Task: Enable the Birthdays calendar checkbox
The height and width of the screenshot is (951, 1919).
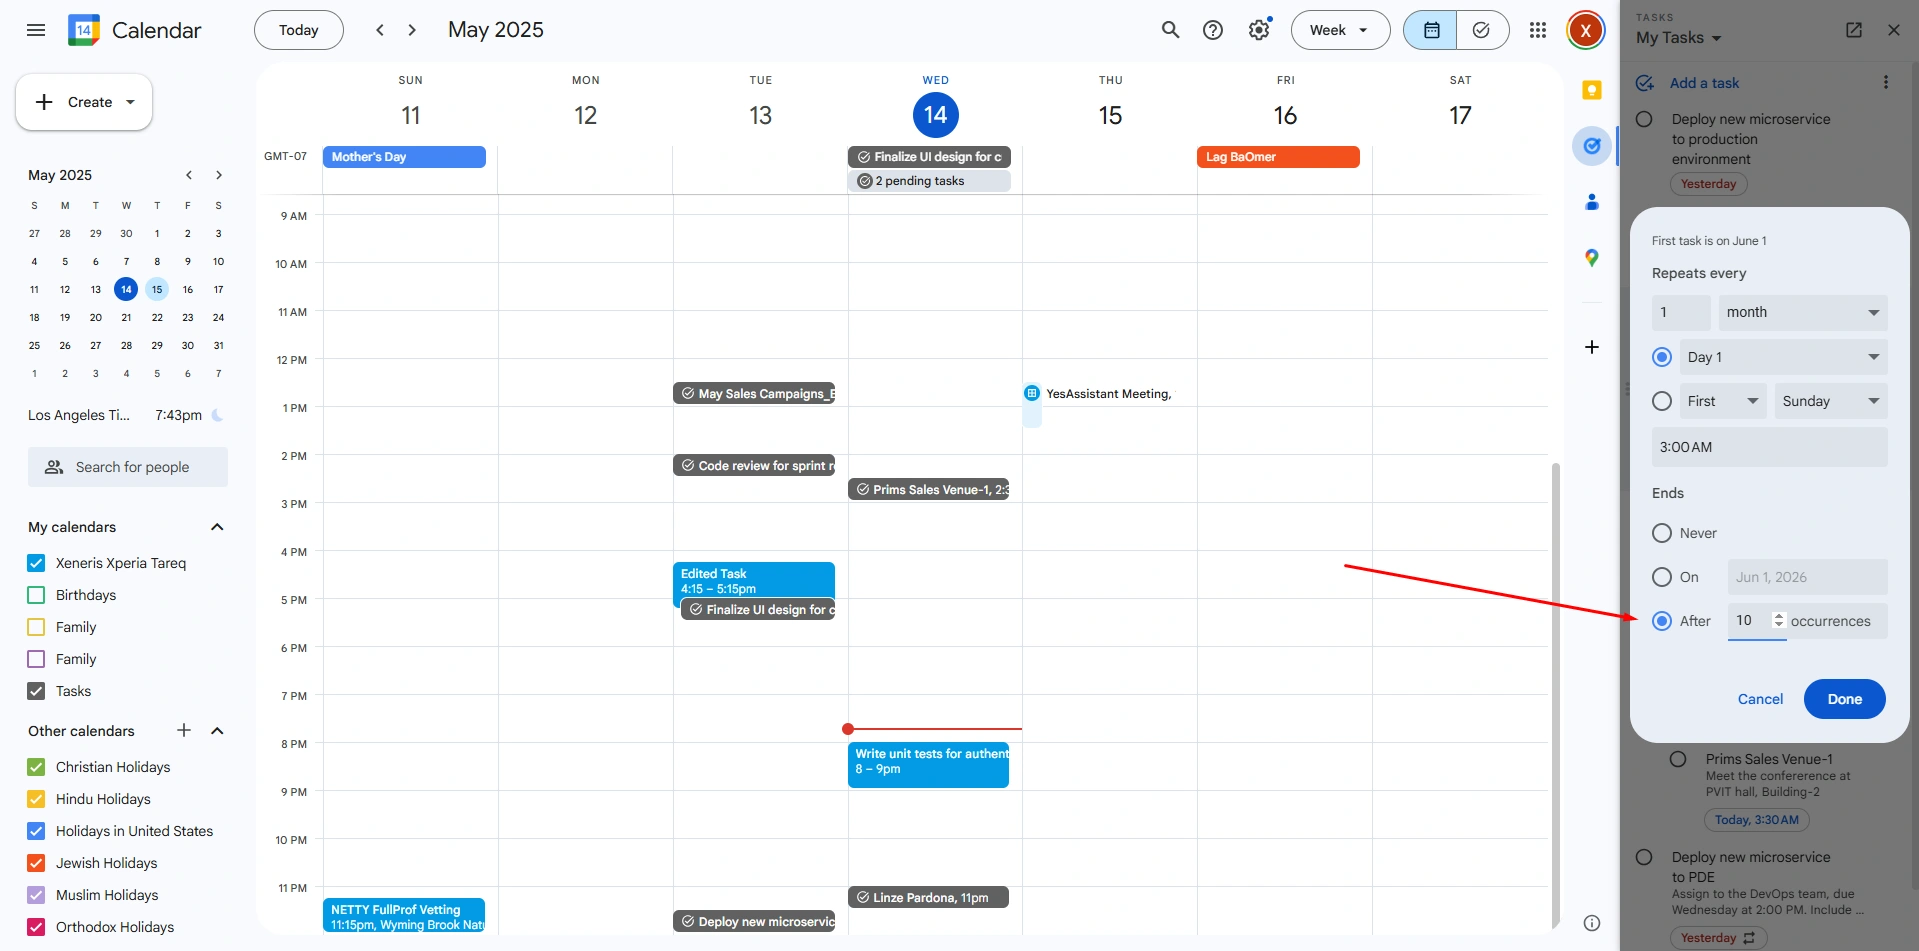Action: click(x=37, y=595)
